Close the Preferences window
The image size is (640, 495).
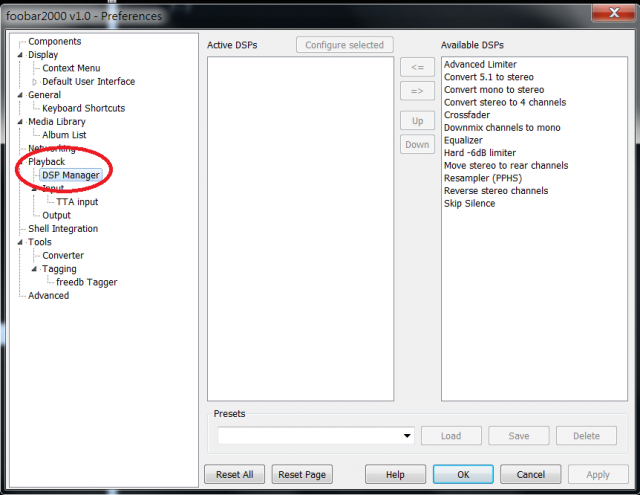[614, 13]
